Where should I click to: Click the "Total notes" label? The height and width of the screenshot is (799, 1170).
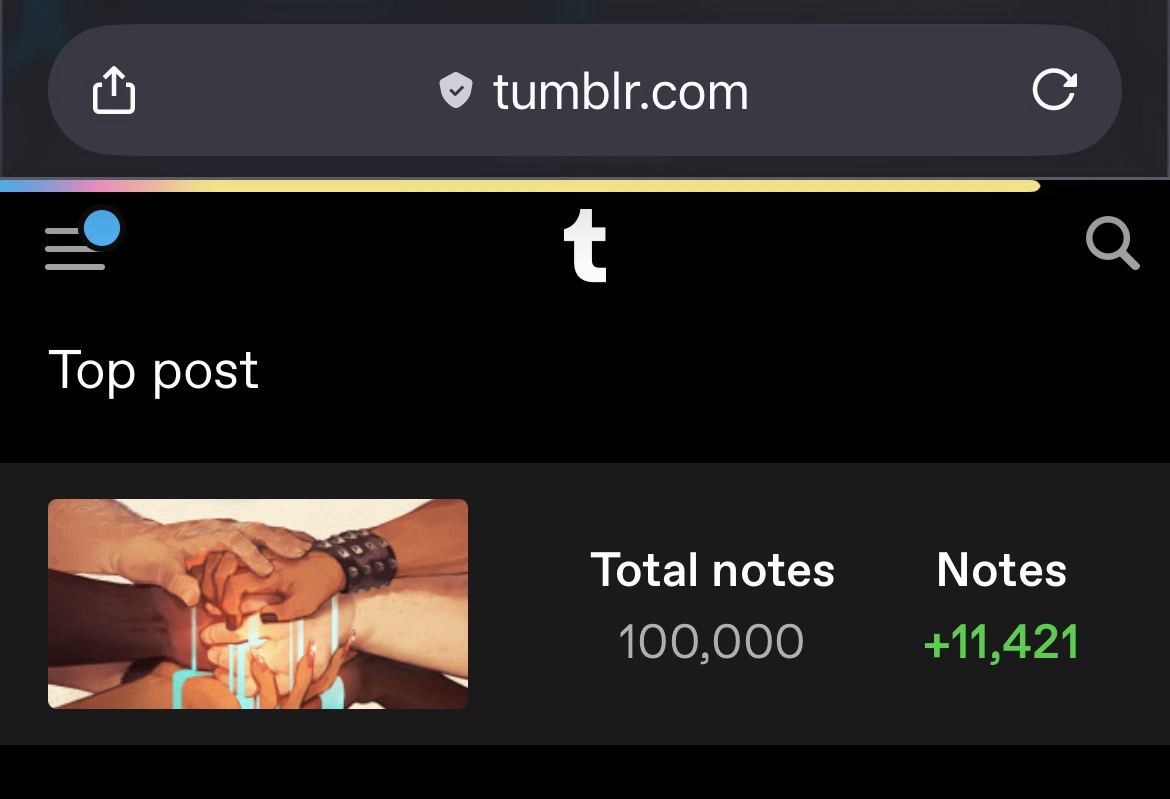point(712,570)
